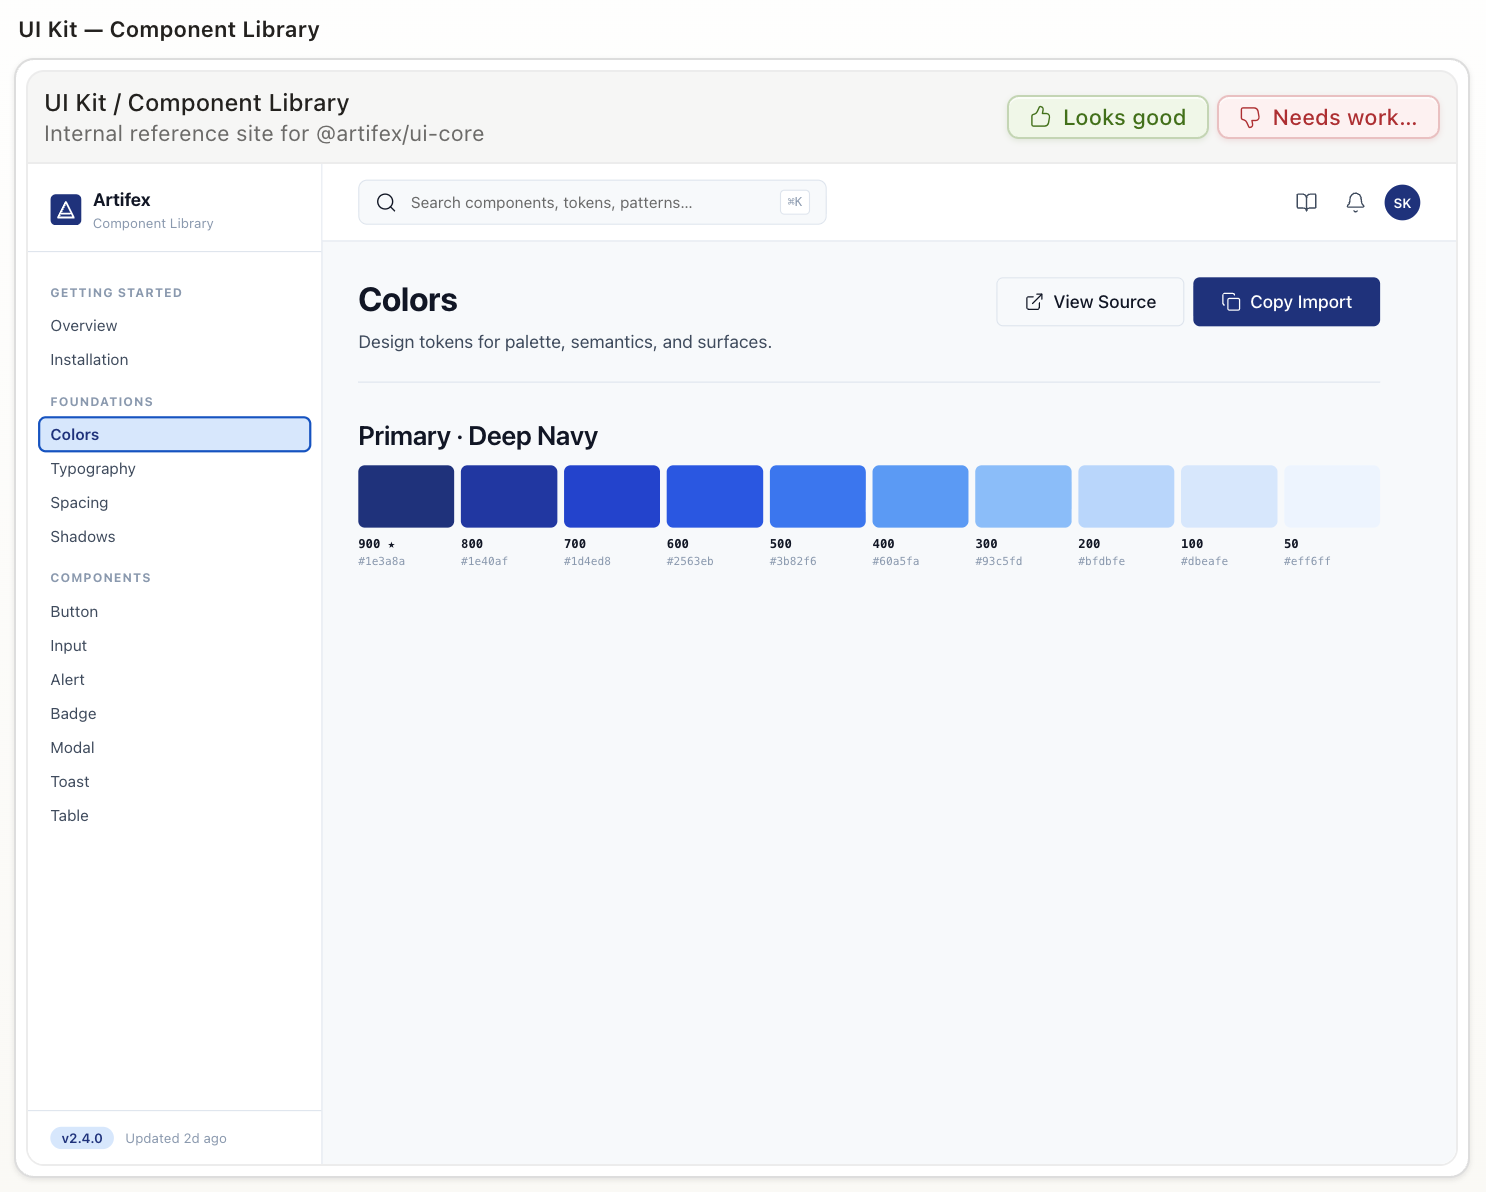The image size is (1486, 1192).
Task: Click the ⌘K shortcut badge
Action: 795,202
